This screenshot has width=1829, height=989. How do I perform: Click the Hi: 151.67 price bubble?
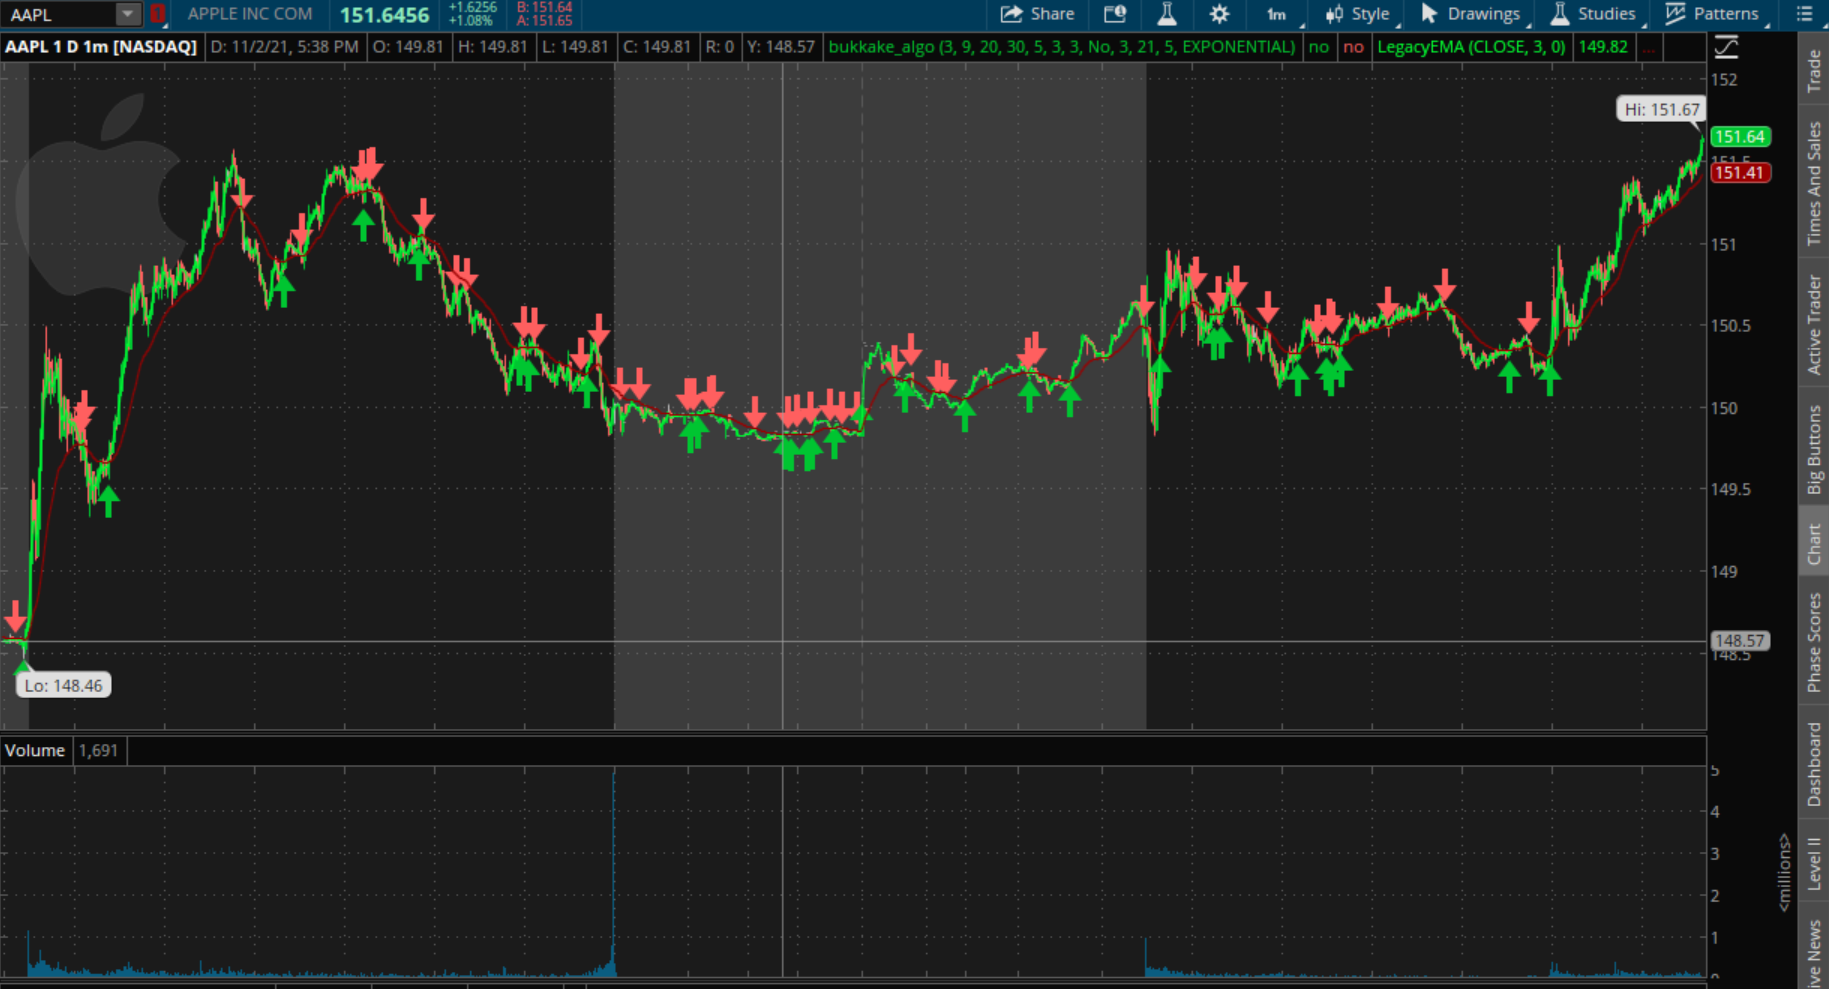pyautogui.click(x=1661, y=109)
